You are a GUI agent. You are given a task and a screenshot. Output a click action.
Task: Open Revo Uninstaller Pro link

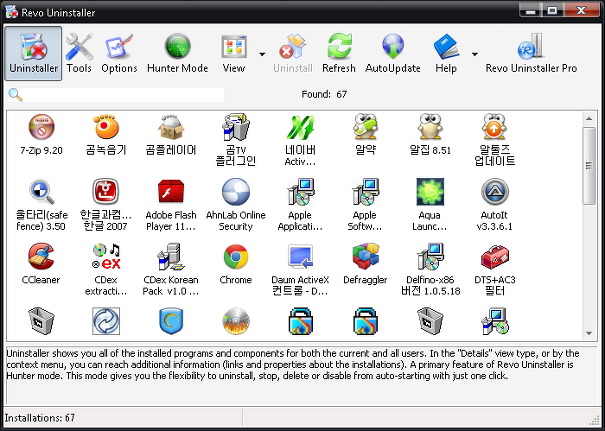coord(531,53)
